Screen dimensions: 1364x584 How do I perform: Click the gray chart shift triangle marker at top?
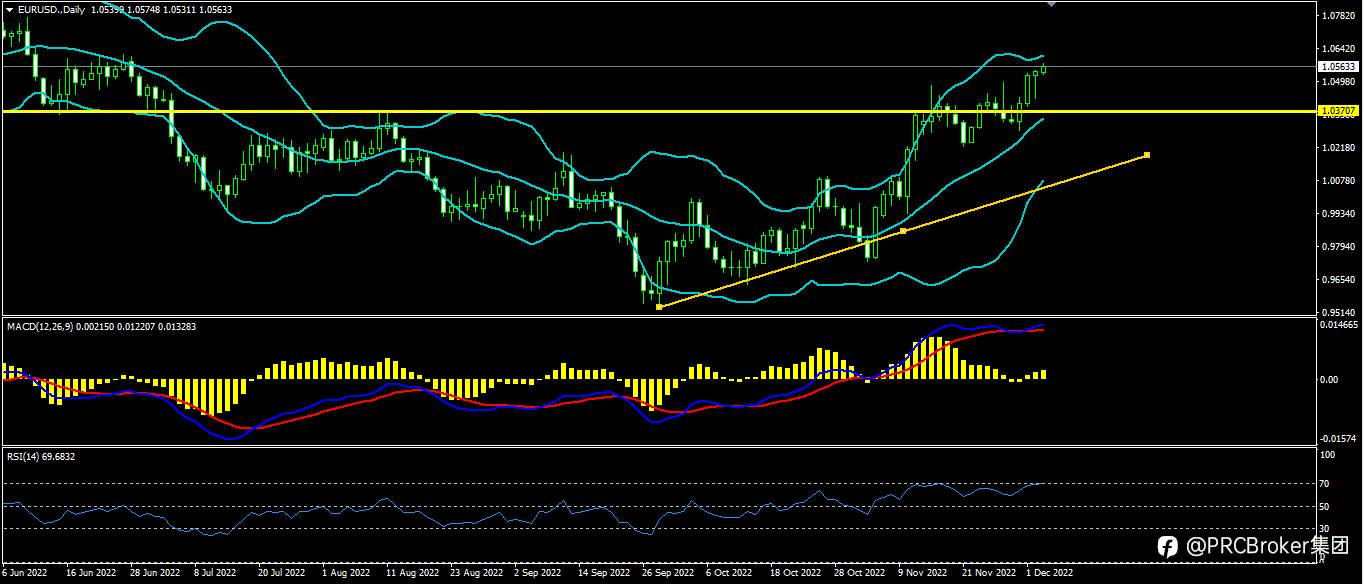pyautogui.click(x=1051, y=4)
